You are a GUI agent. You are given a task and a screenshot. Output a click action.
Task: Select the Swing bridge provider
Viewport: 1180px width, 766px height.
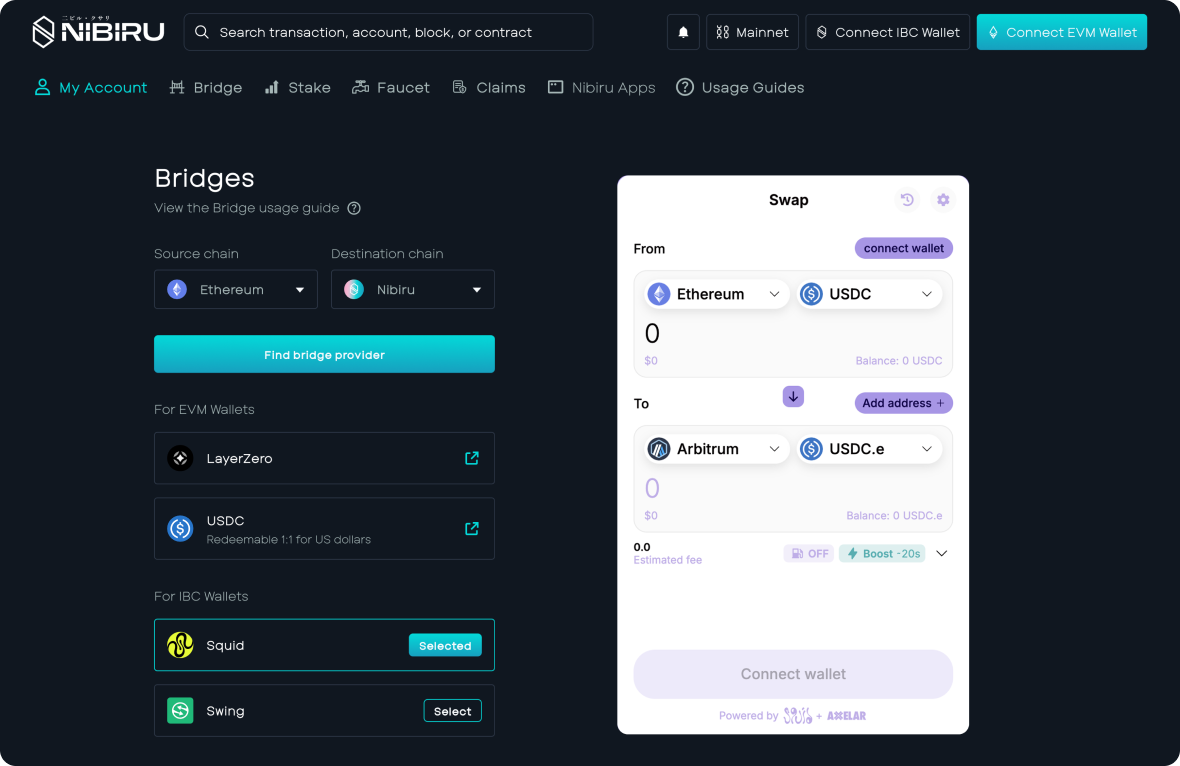pyautogui.click(x=452, y=711)
